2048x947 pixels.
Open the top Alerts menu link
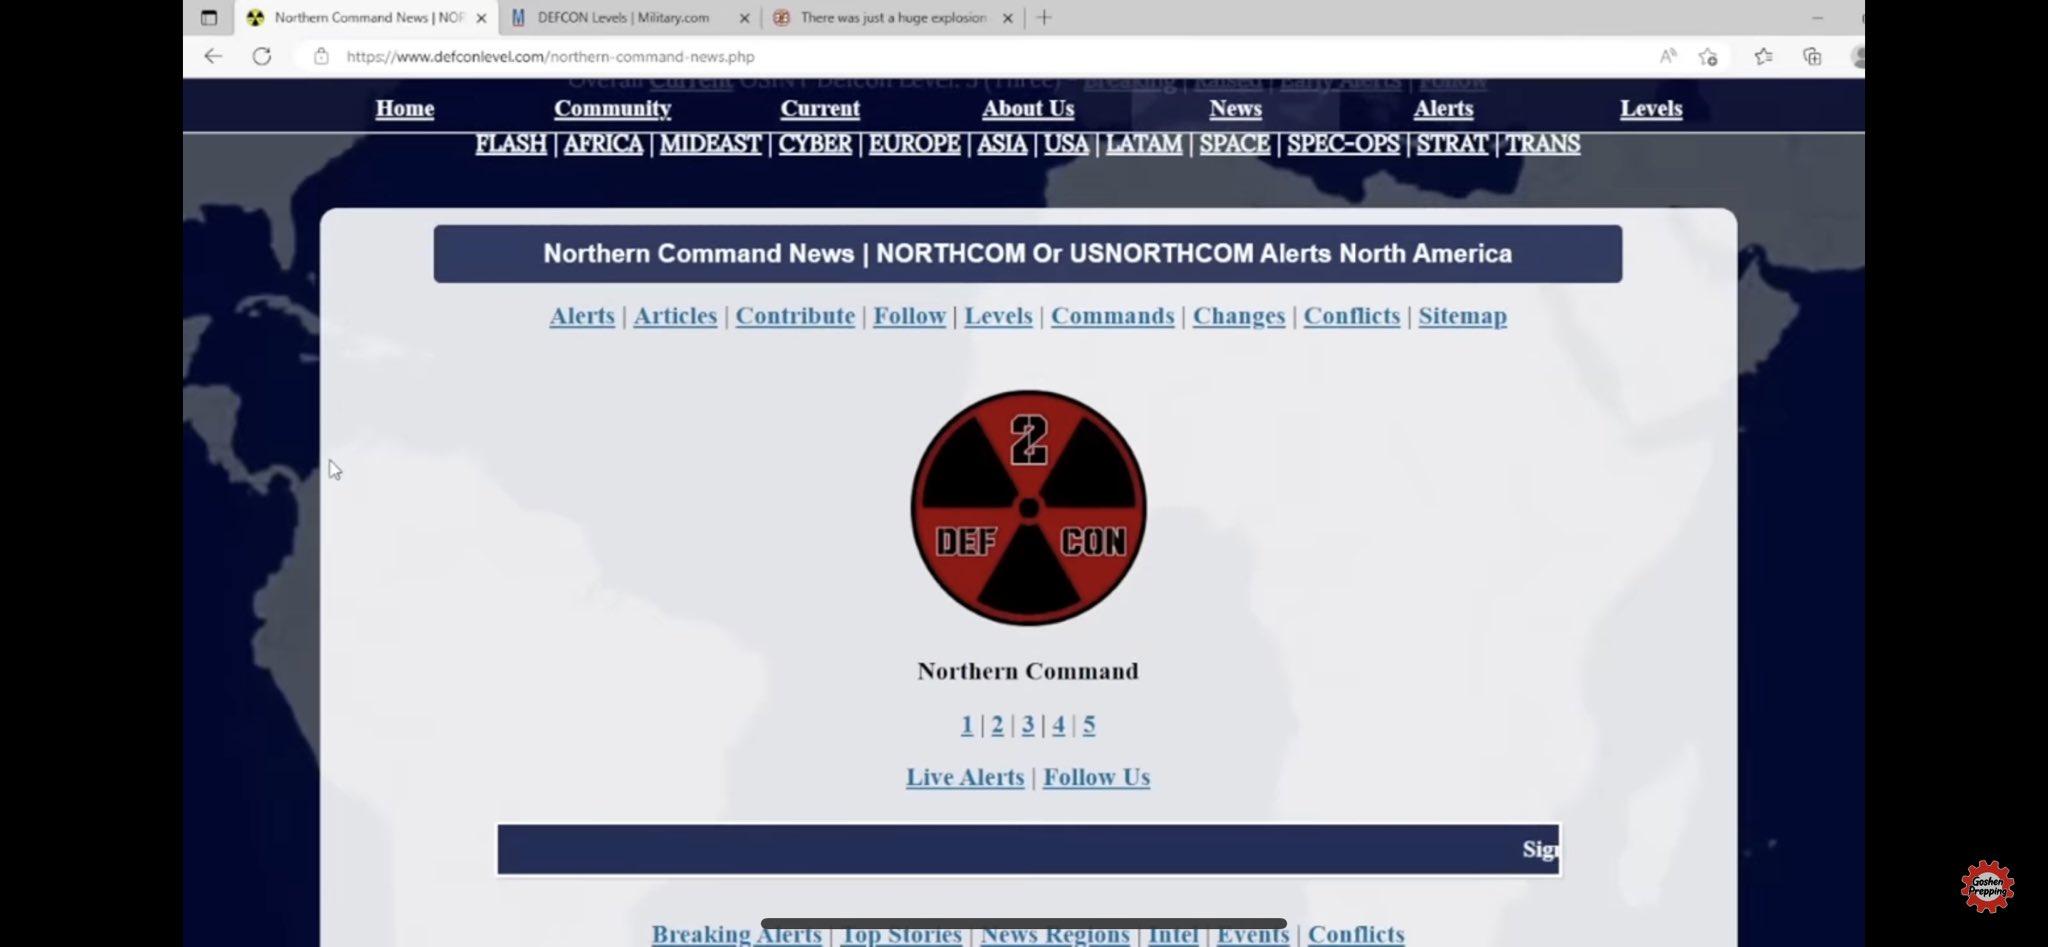tap(1443, 108)
